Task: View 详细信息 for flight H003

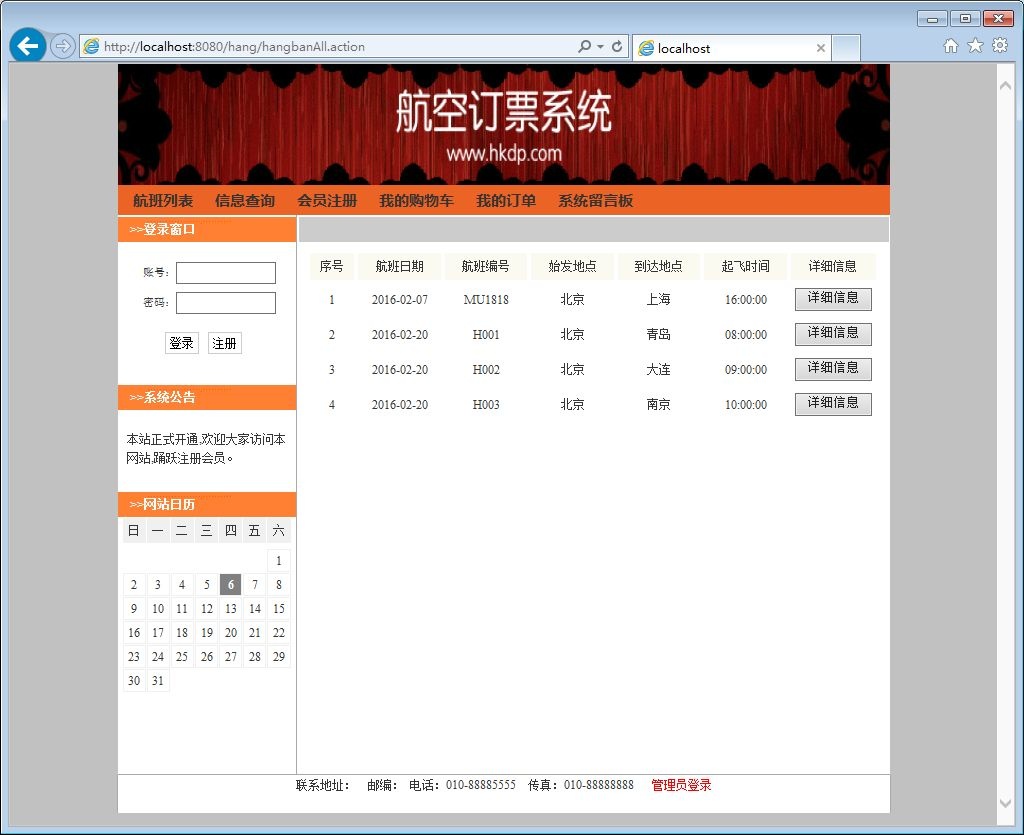Action: [x=833, y=404]
